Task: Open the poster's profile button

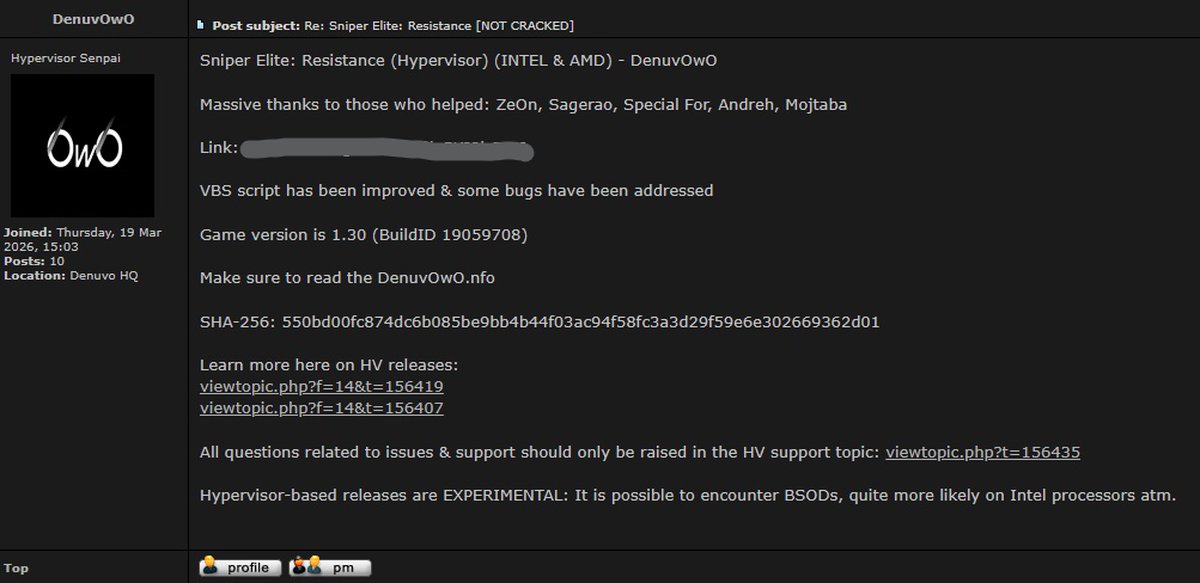Action: (x=240, y=568)
